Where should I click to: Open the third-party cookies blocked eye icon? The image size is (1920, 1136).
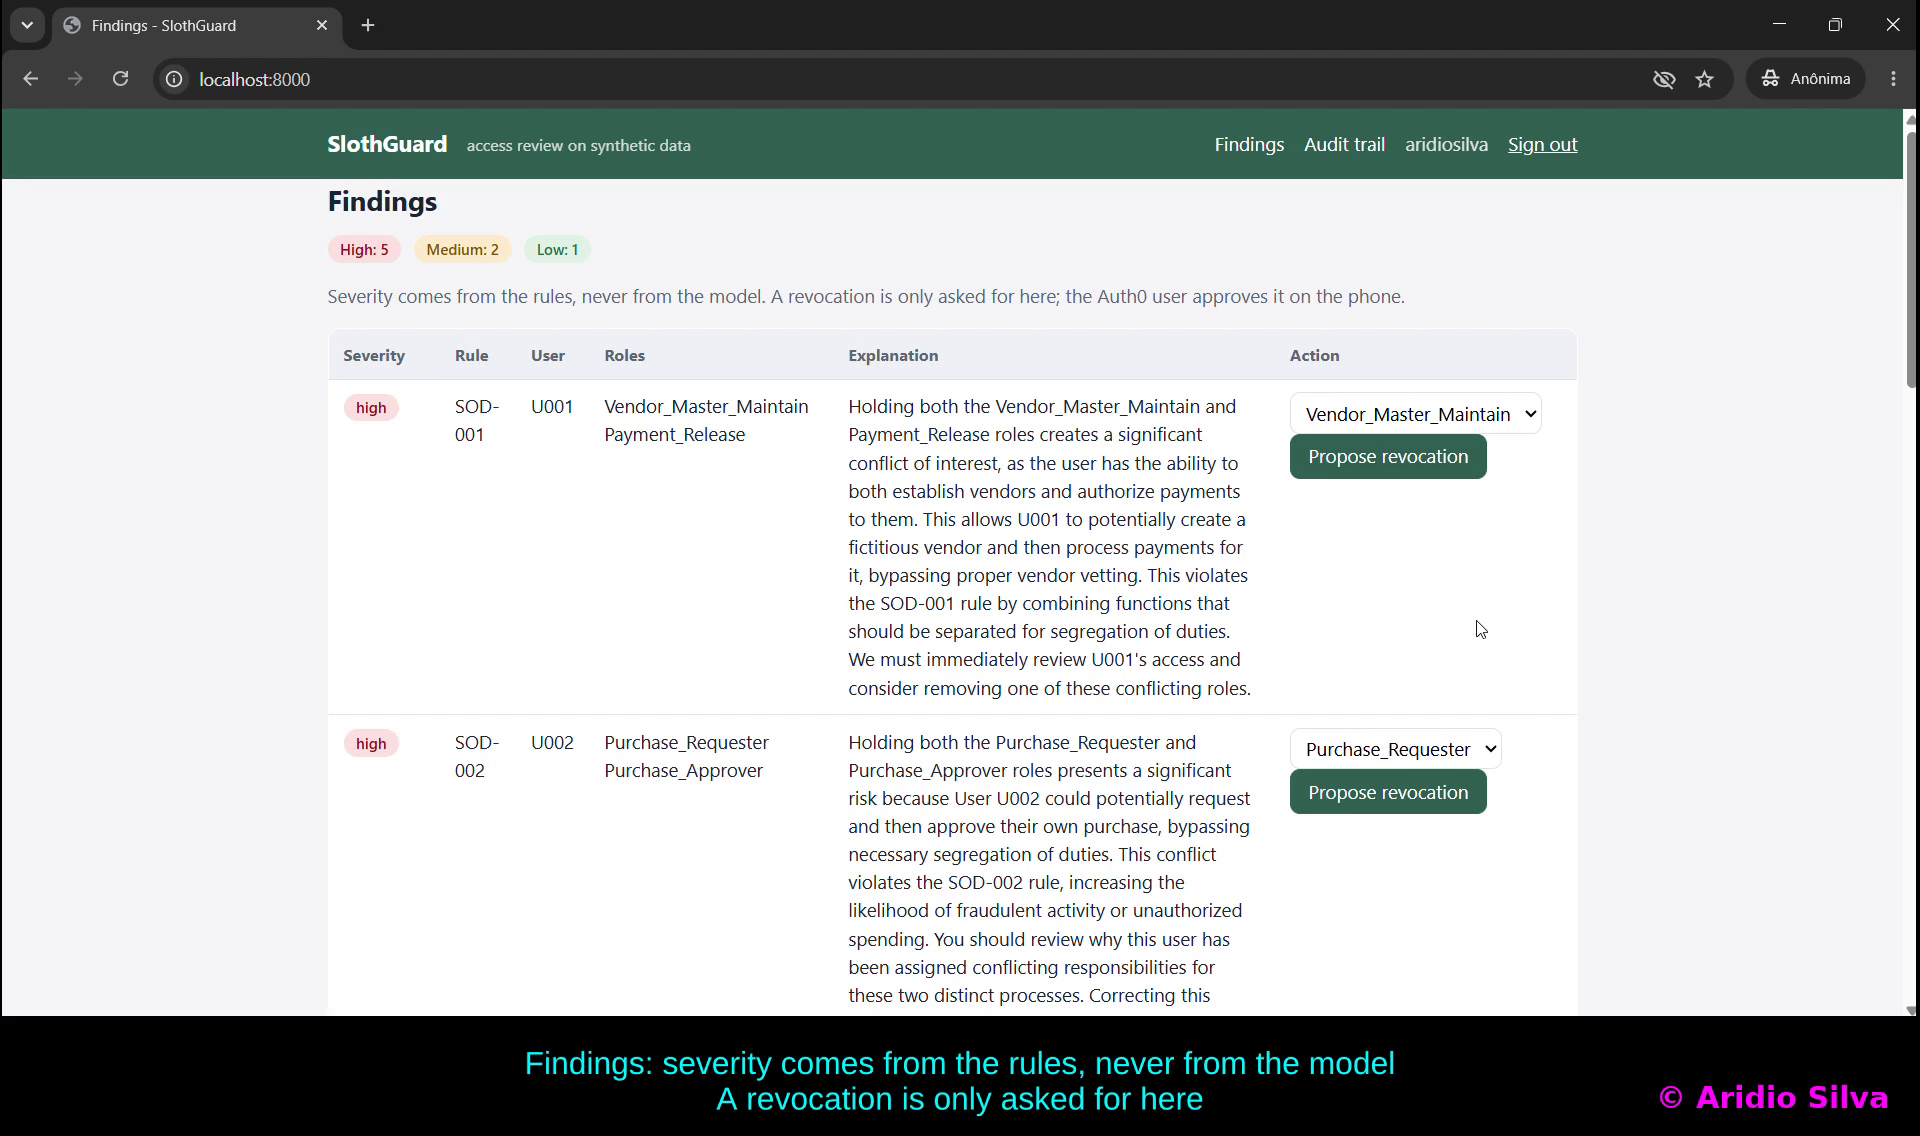[1664, 79]
